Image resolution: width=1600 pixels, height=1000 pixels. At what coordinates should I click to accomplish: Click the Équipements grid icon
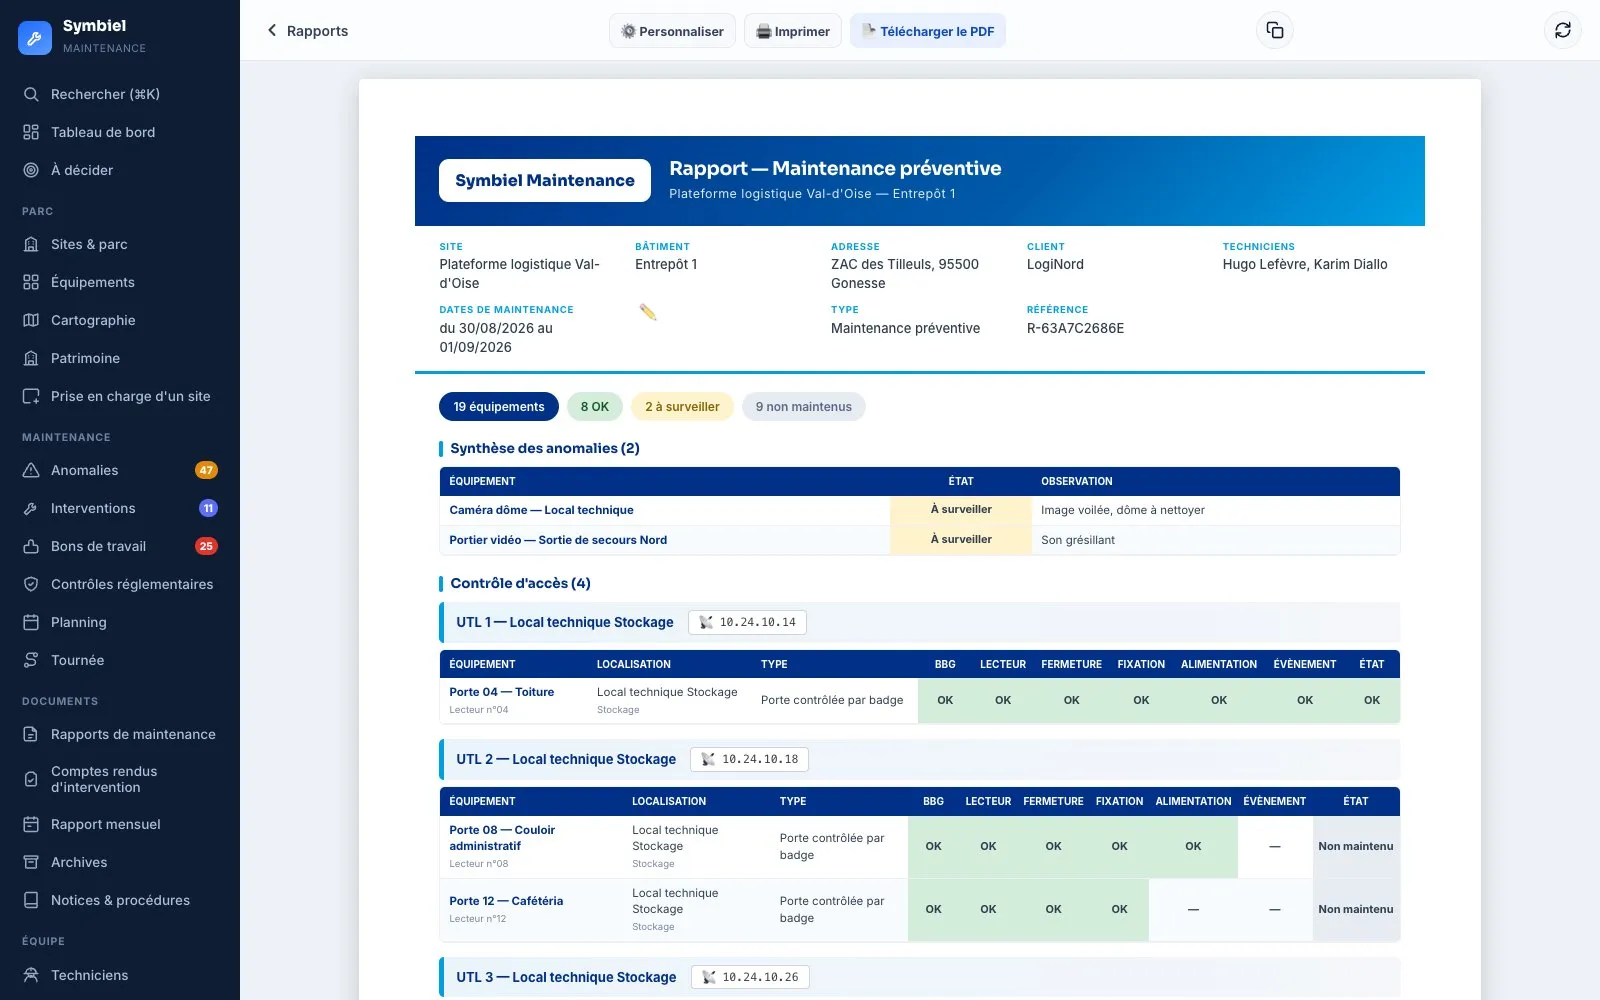click(31, 282)
